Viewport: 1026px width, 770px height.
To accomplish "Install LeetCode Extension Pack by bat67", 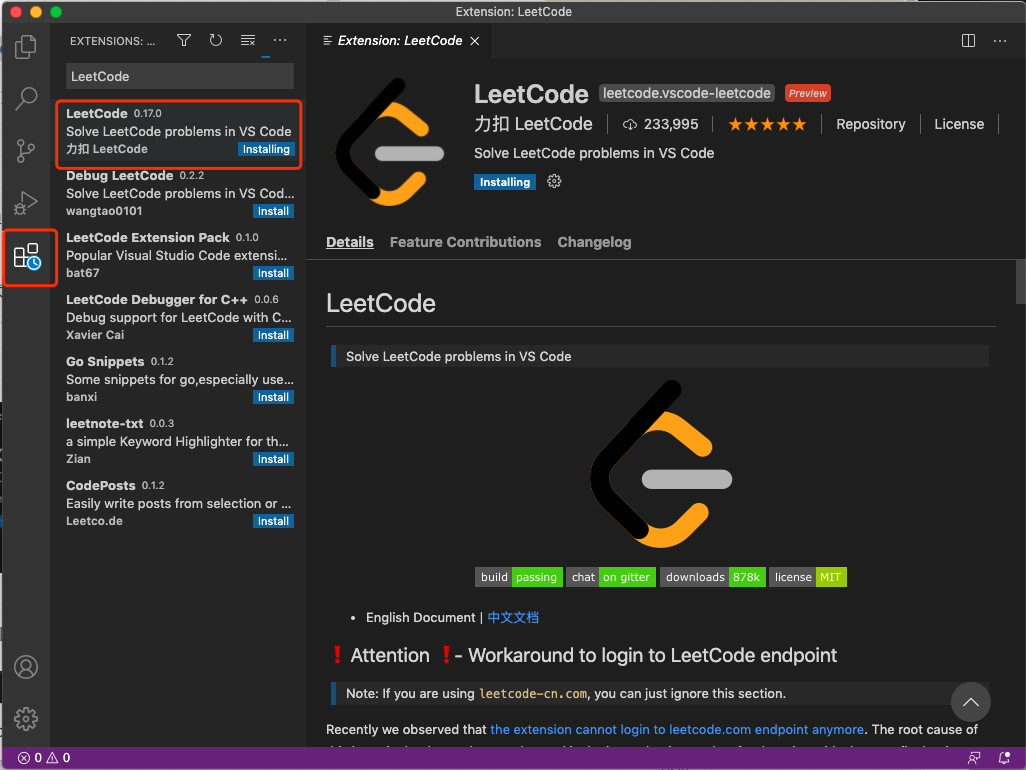I will click(x=273, y=273).
